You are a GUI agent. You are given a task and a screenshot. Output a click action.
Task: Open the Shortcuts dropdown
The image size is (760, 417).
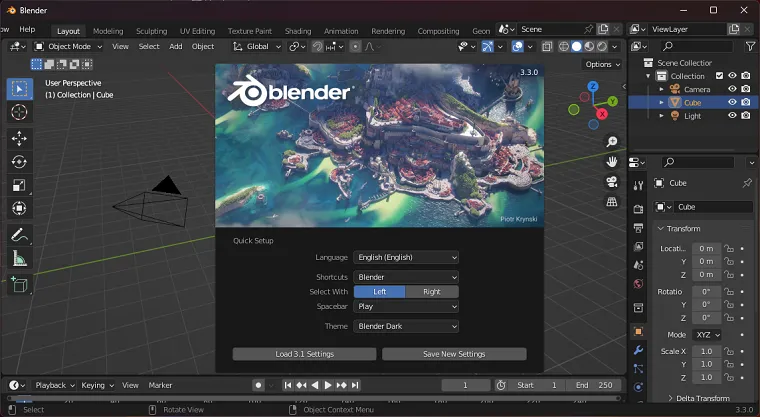pyautogui.click(x=406, y=277)
